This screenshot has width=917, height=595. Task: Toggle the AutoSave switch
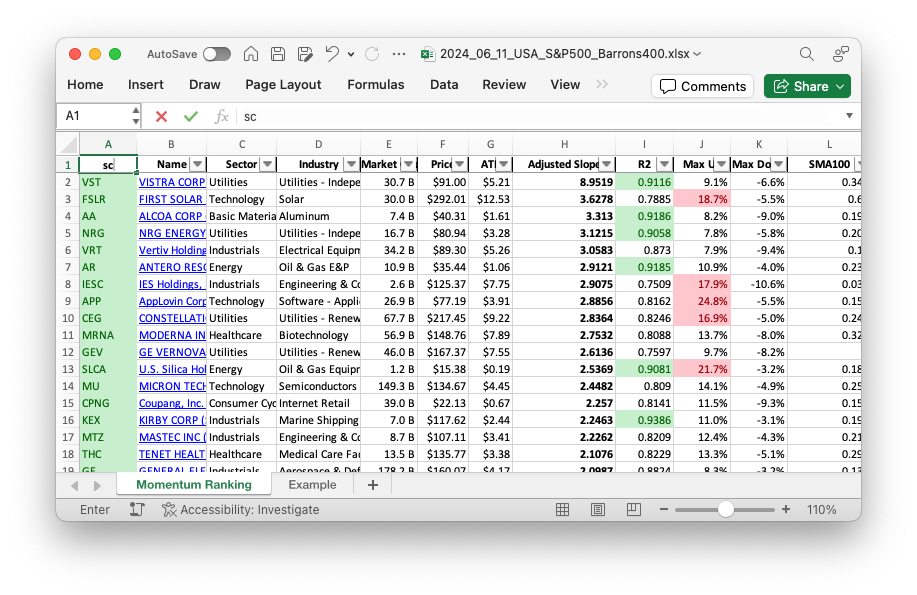(216, 54)
